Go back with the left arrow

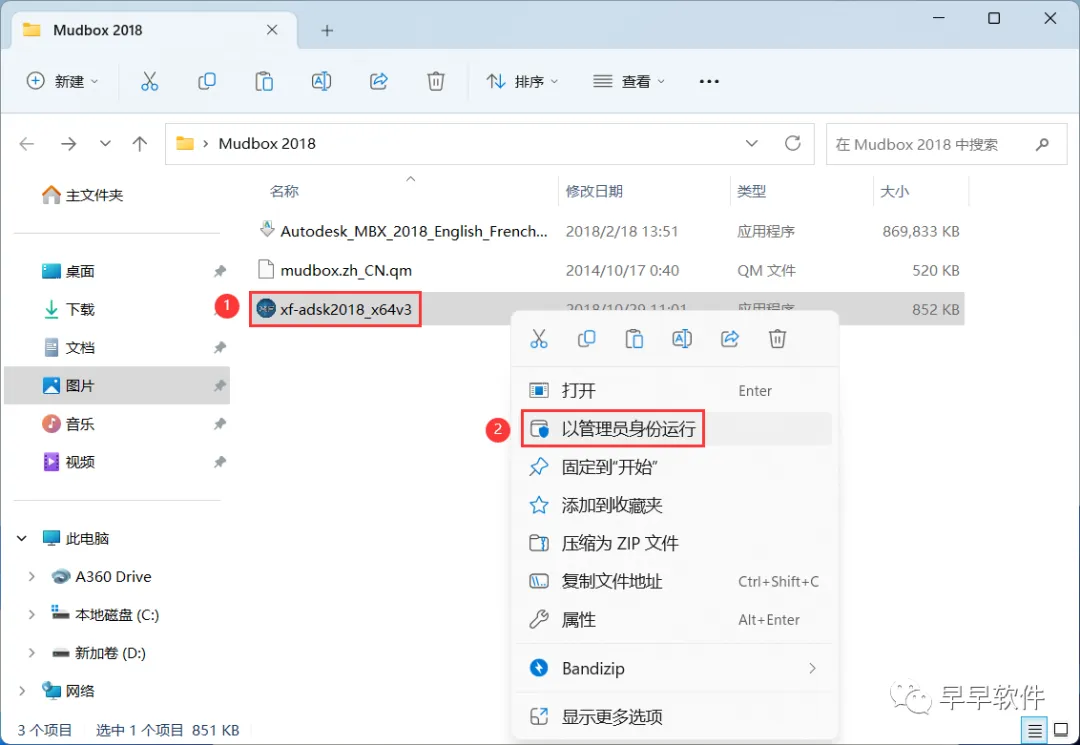pyautogui.click(x=27, y=144)
